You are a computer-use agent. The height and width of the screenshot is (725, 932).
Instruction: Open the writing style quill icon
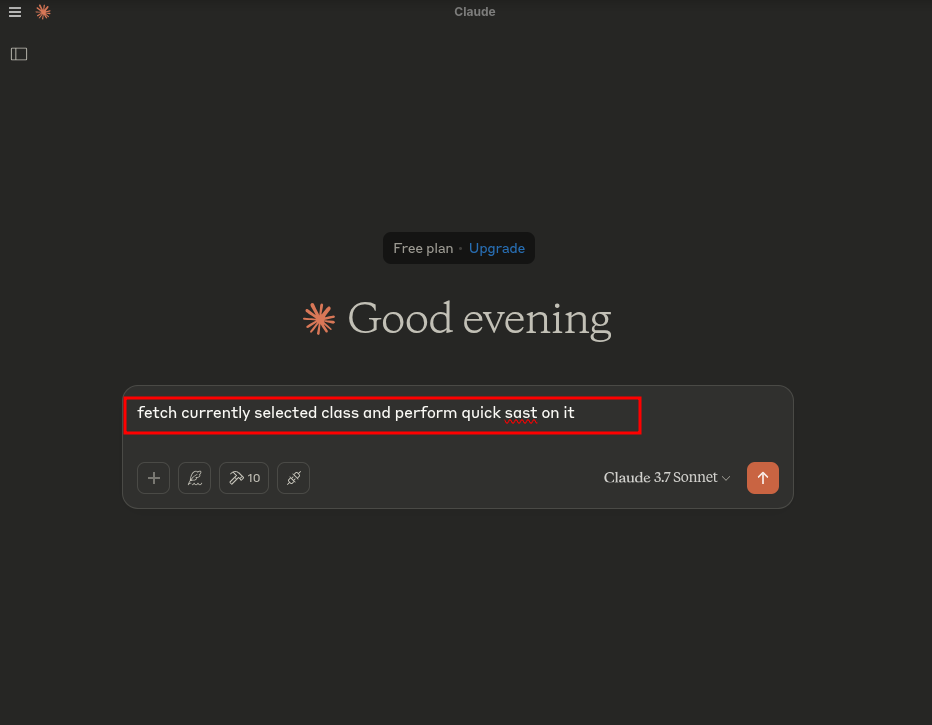pyautogui.click(x=194, y=478)
